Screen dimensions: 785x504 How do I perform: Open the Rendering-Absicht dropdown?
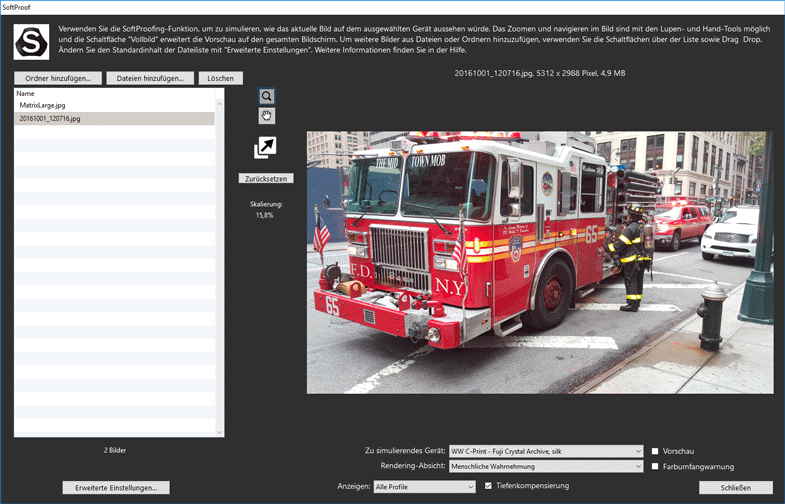(x=546, y=466)
